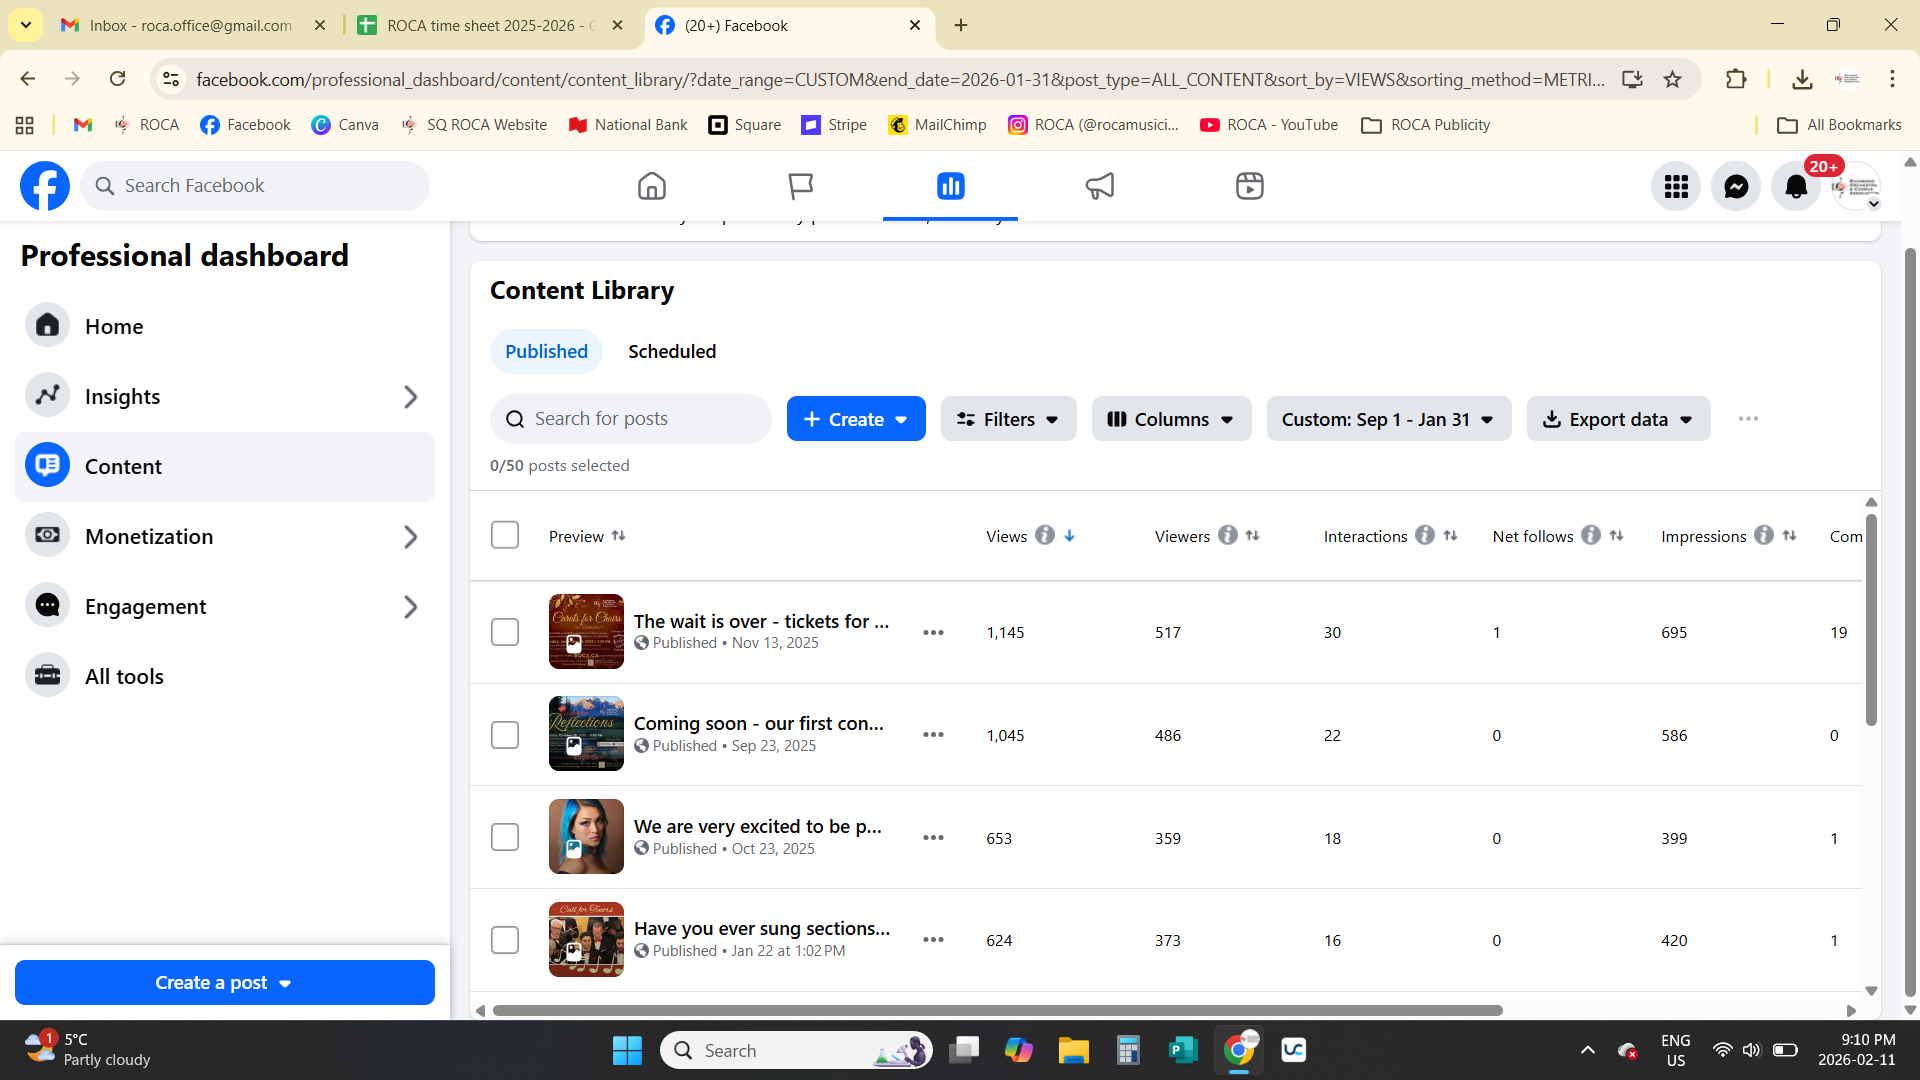Open Facebook notifications bell
This screenshot has width=1920, height=1080.
1796,186
